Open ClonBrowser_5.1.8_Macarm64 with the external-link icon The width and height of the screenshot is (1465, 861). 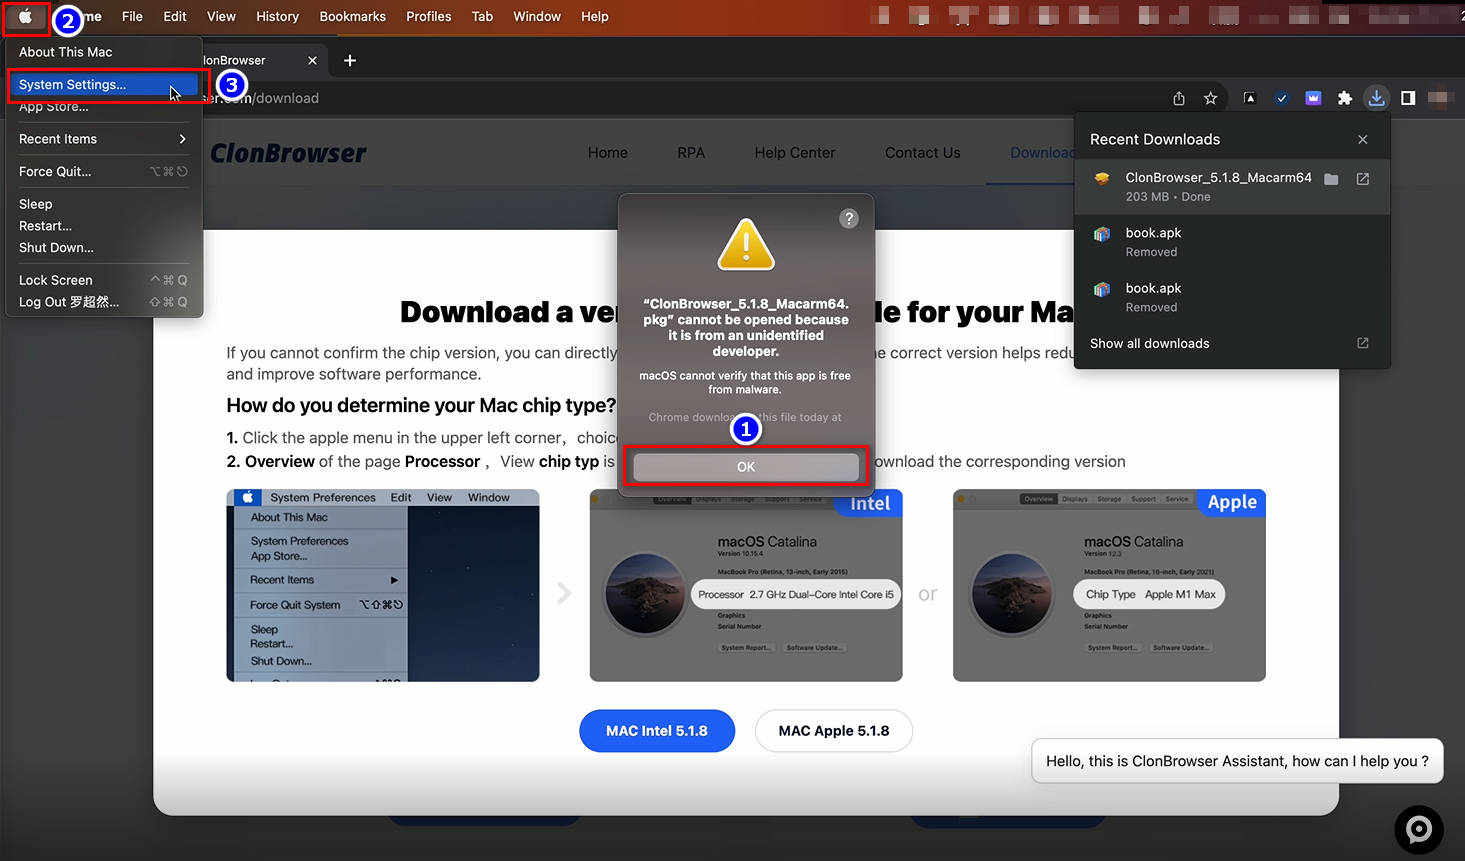click(x=1362, y=179)
